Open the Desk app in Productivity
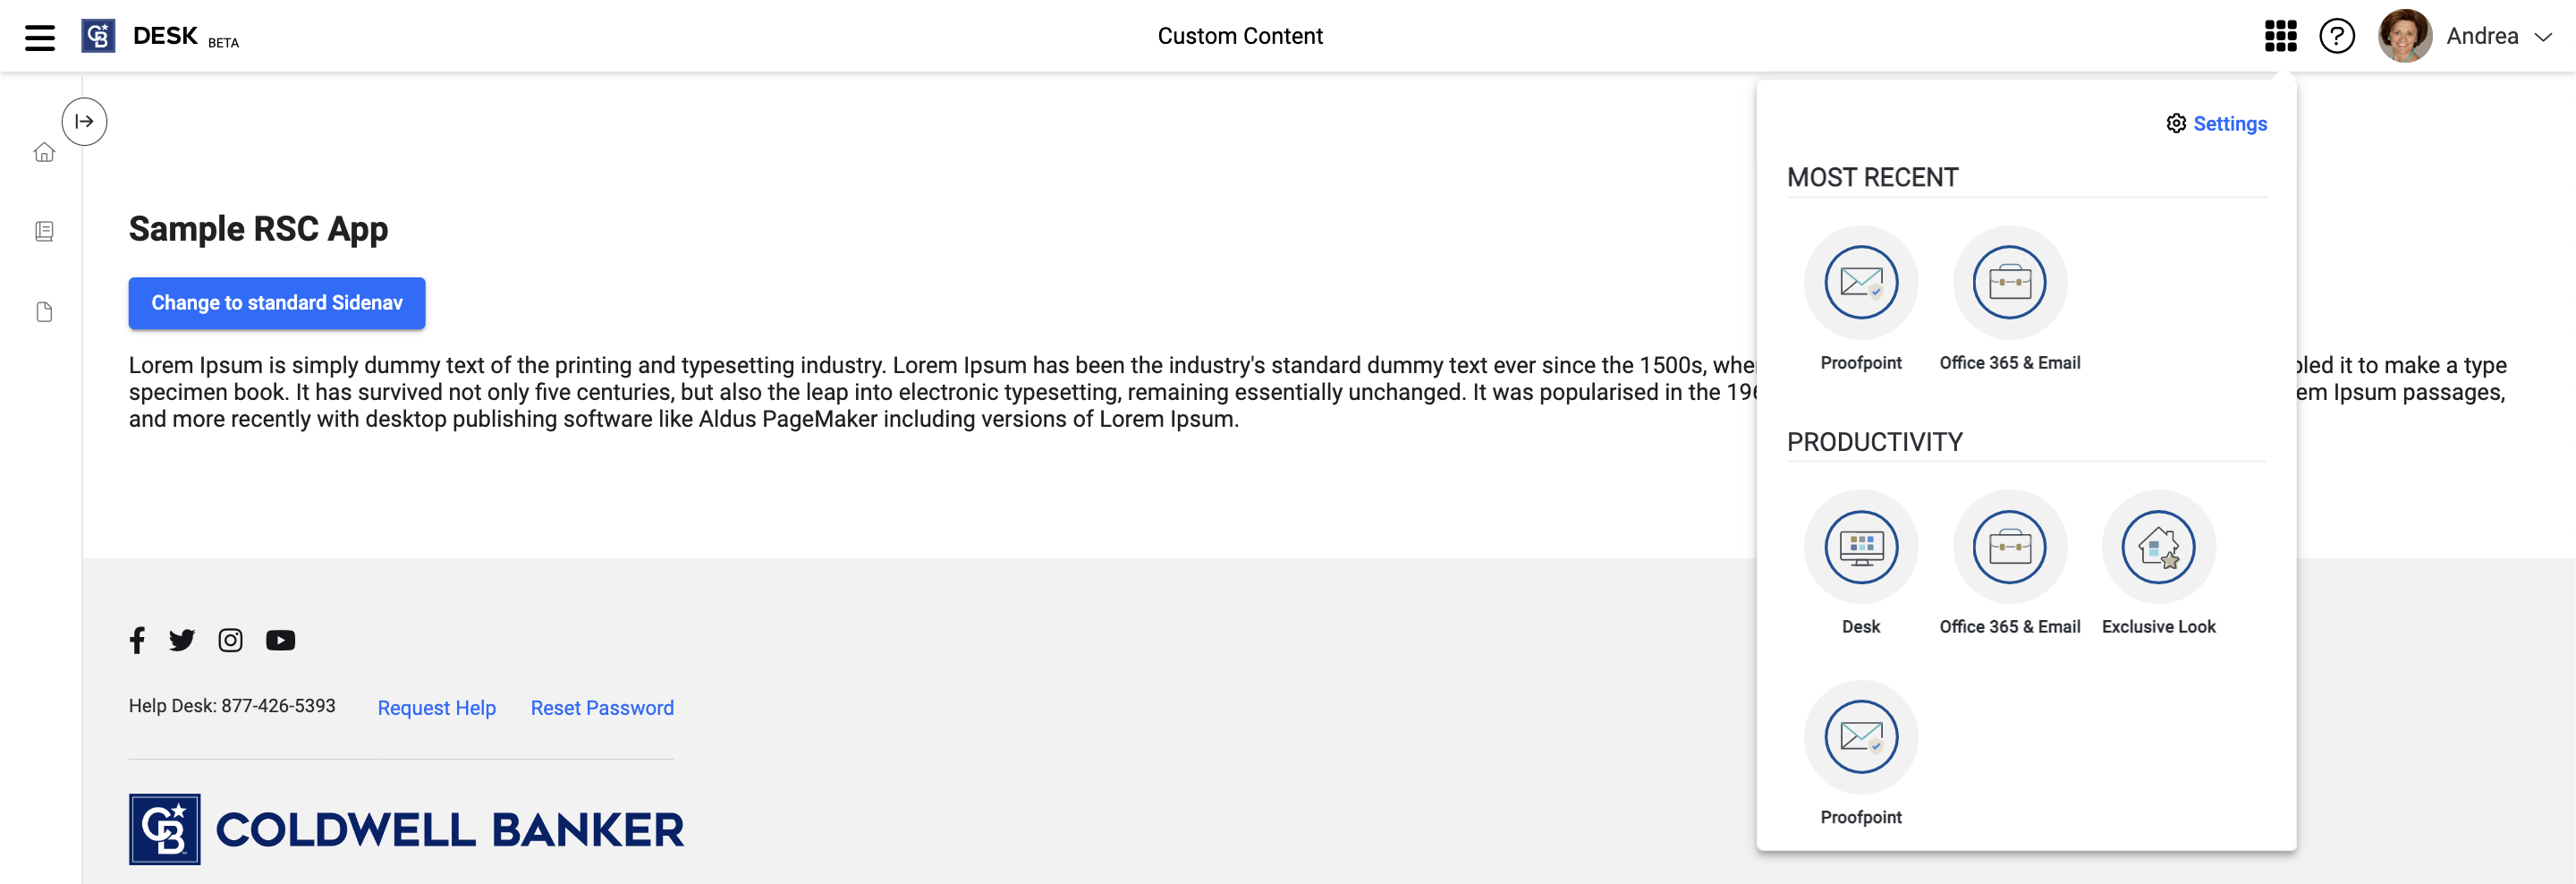 1860,547
